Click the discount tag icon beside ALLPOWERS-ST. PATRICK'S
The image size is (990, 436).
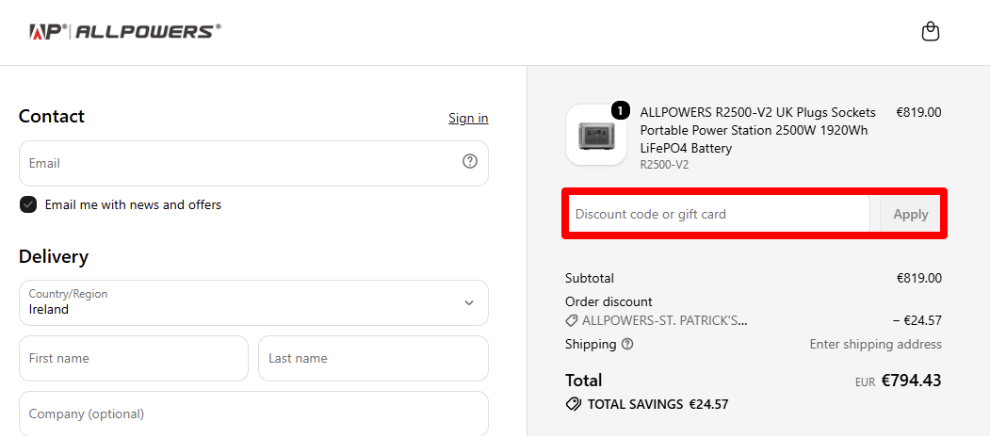point(571,321)
